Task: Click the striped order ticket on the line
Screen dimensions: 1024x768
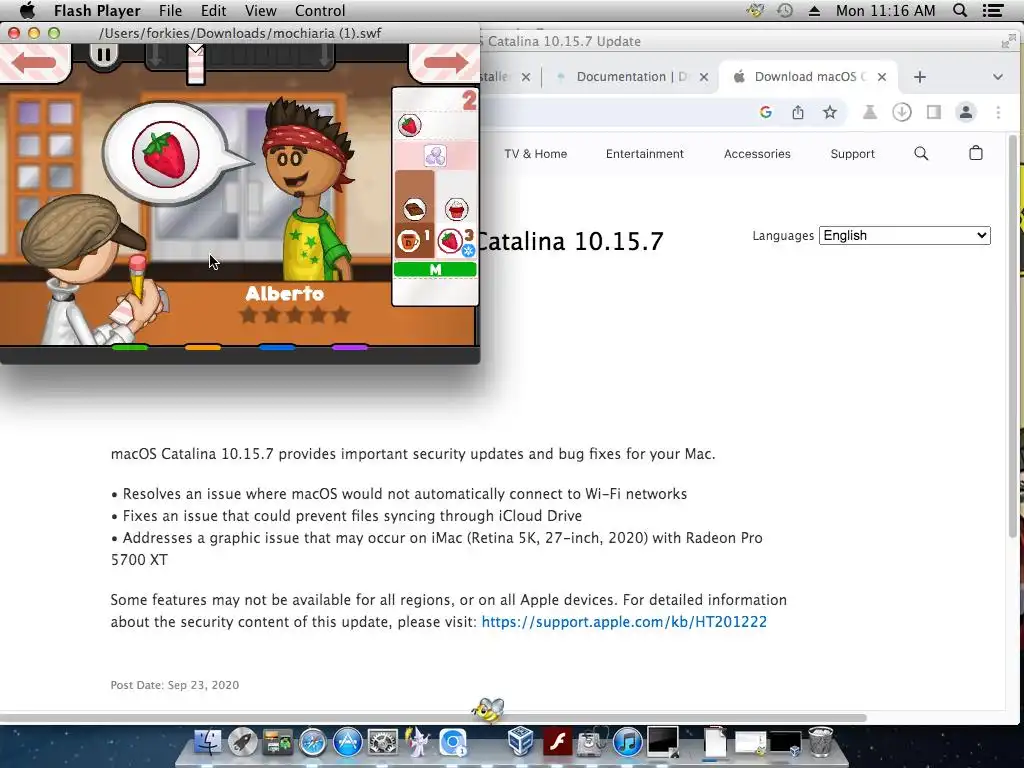Action: point(195,64)
